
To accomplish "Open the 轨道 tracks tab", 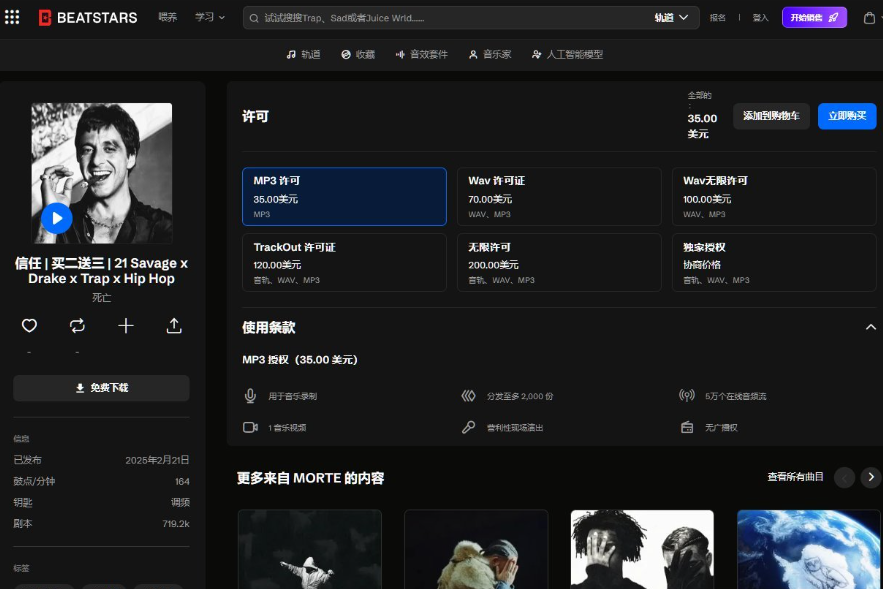I will (304, 55).
